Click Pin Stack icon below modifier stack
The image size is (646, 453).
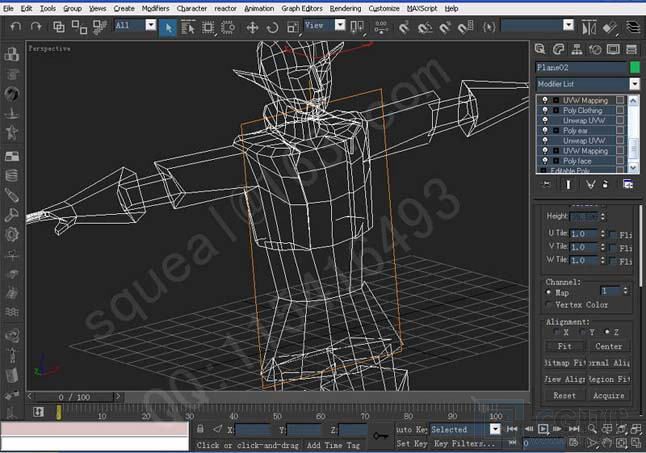(546, 184)
